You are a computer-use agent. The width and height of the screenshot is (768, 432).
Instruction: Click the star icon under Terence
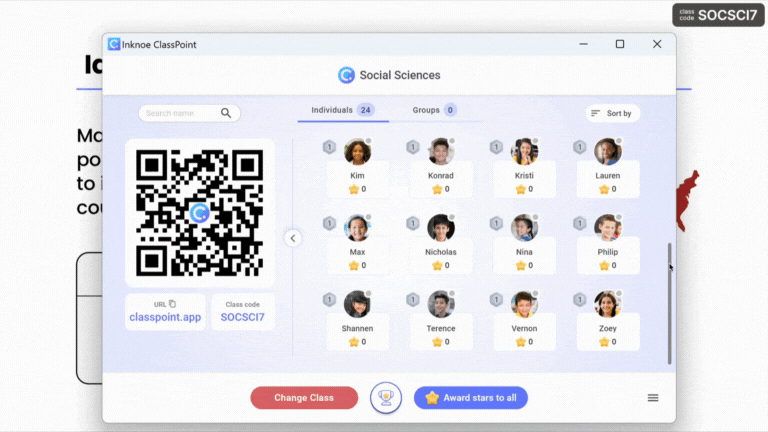click(437, 342)
